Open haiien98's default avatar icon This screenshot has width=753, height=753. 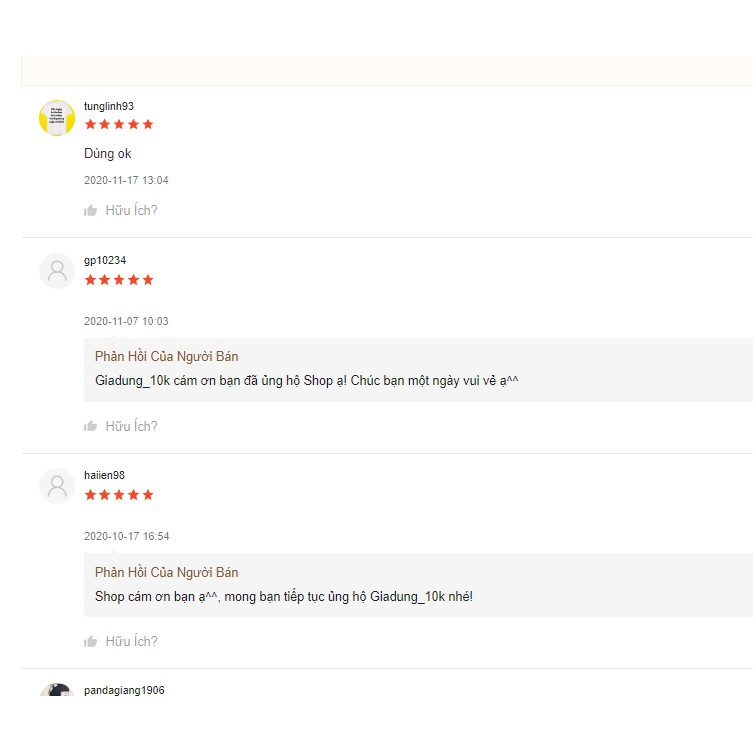[x=57, y=486]
